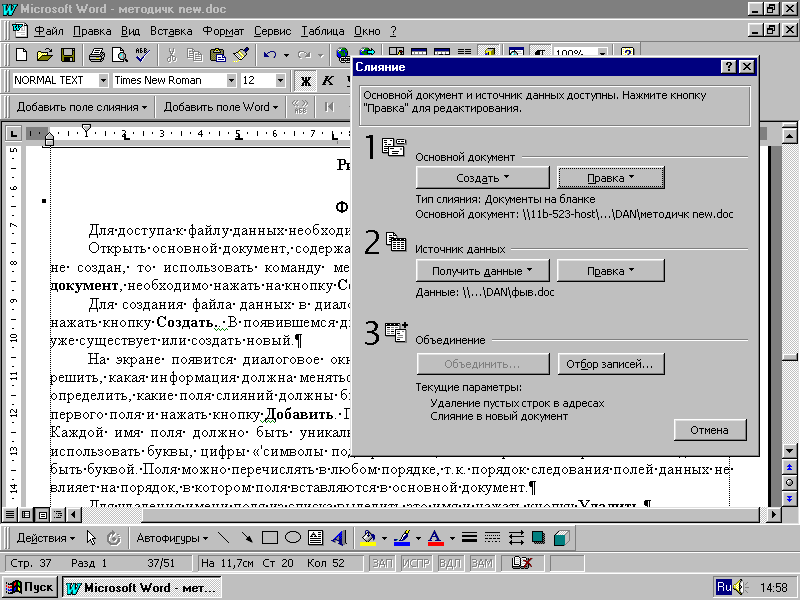The width and height of the screenshot is (800, 600).
Task: Create a new blank document
Action: (21, 54)
